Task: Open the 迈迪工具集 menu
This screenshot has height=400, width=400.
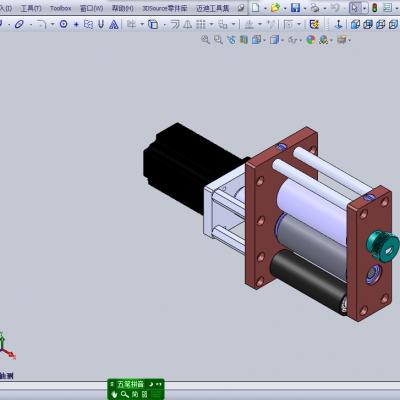Action: point(213,8)
